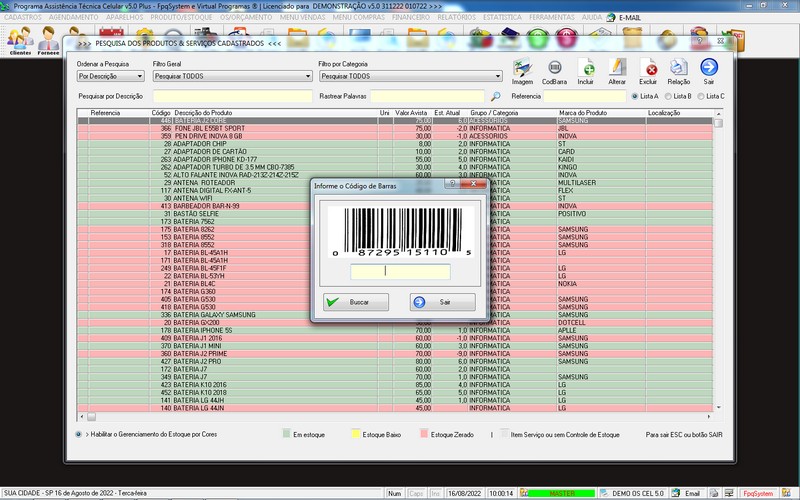
Task: Click the FpqSystem link in status bar
Action: (x=758, y=493)
